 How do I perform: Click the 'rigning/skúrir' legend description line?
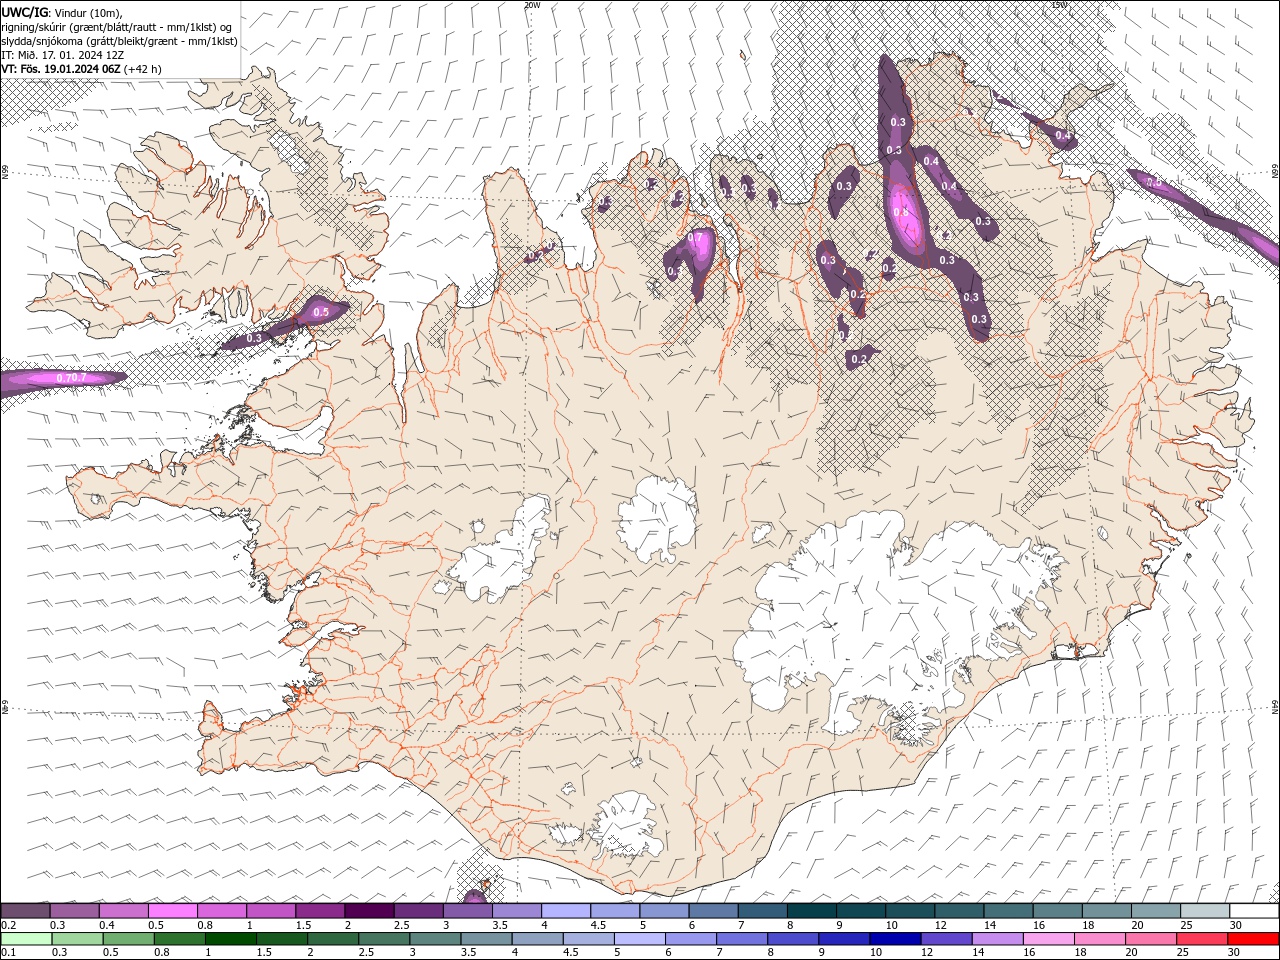118,27
